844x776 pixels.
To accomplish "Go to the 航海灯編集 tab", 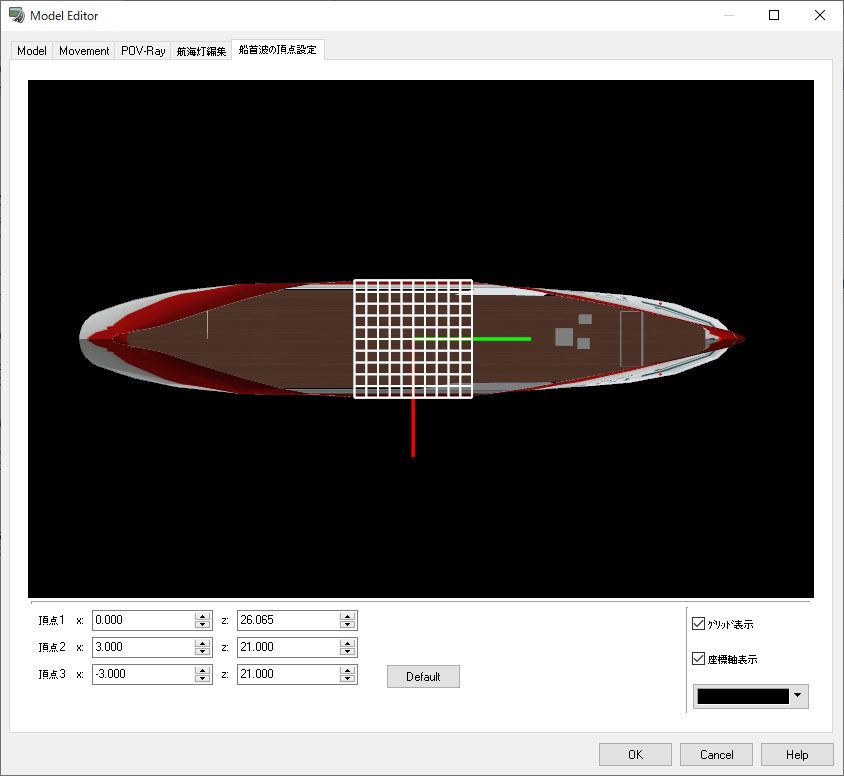I will [201, 51].
